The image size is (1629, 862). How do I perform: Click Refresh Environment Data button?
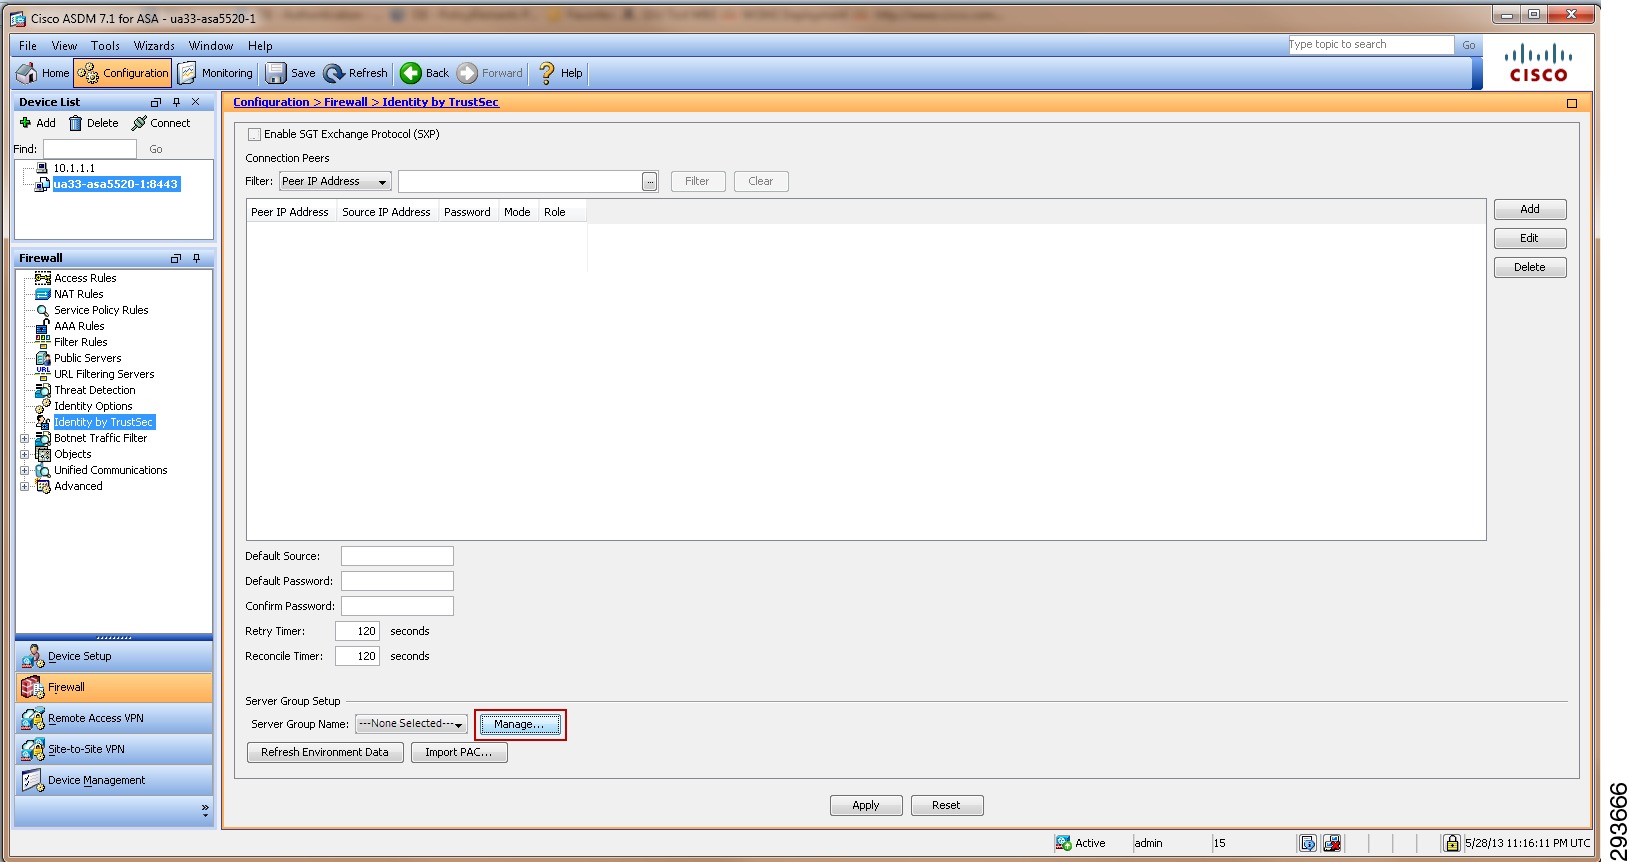click(x=324, y=752)
